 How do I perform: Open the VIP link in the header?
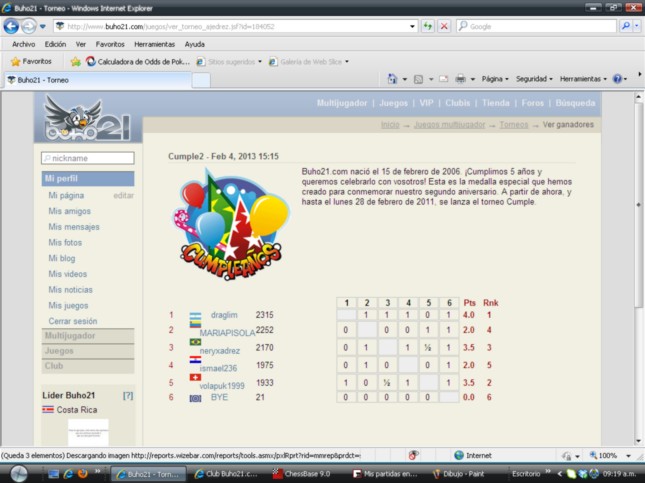426,103
